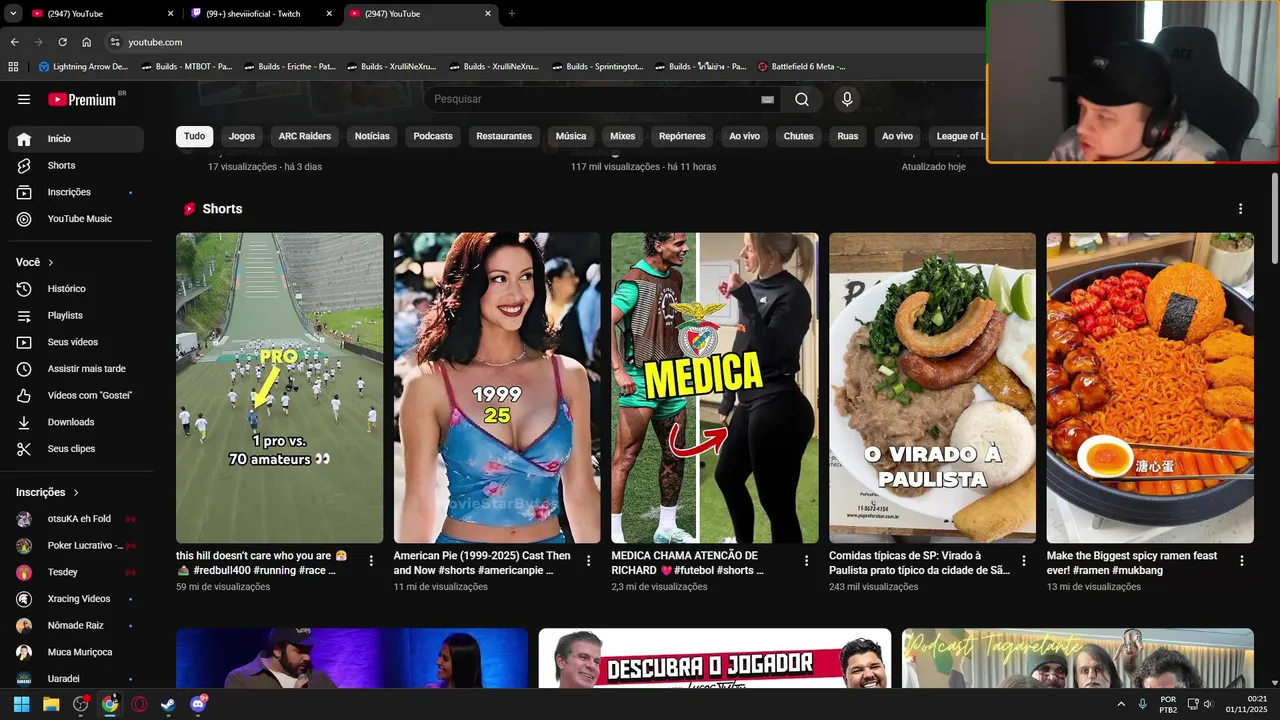
Task: Open browser apps grid in bookmarks bar
Action: [x=13, y=67]
